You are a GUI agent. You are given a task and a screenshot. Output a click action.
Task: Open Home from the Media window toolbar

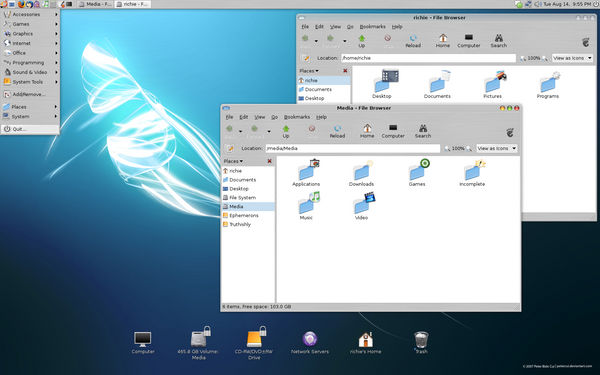point(367,131)
